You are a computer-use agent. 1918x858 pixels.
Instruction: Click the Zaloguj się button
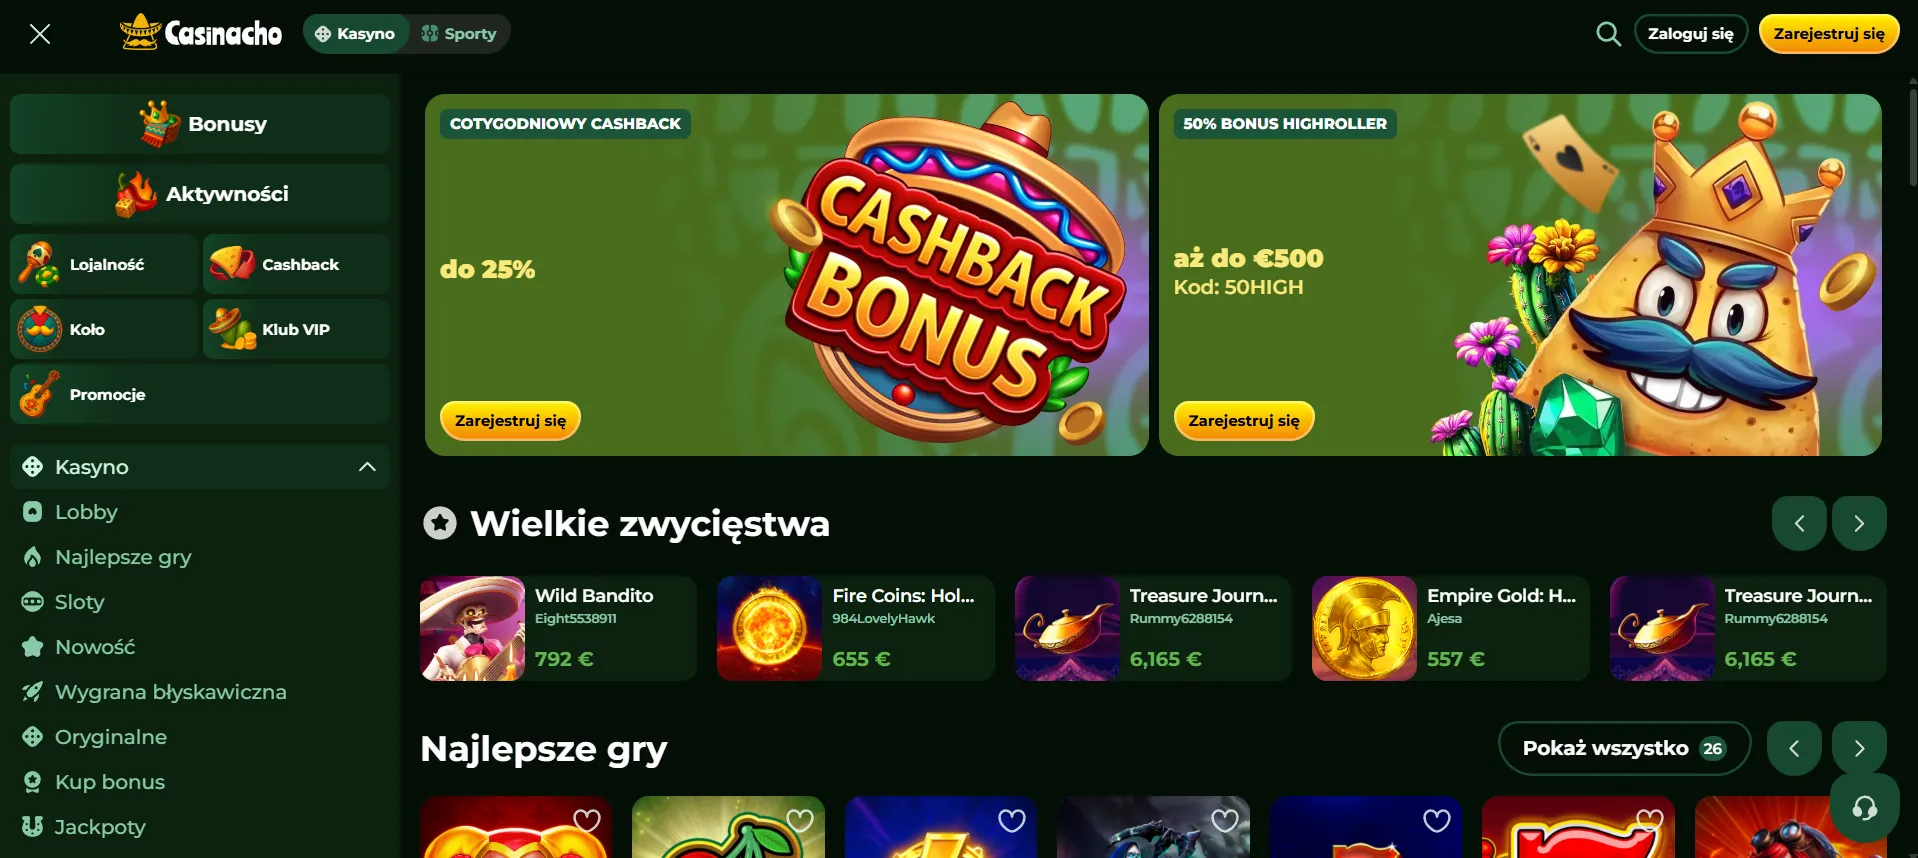click(1691, 34)
